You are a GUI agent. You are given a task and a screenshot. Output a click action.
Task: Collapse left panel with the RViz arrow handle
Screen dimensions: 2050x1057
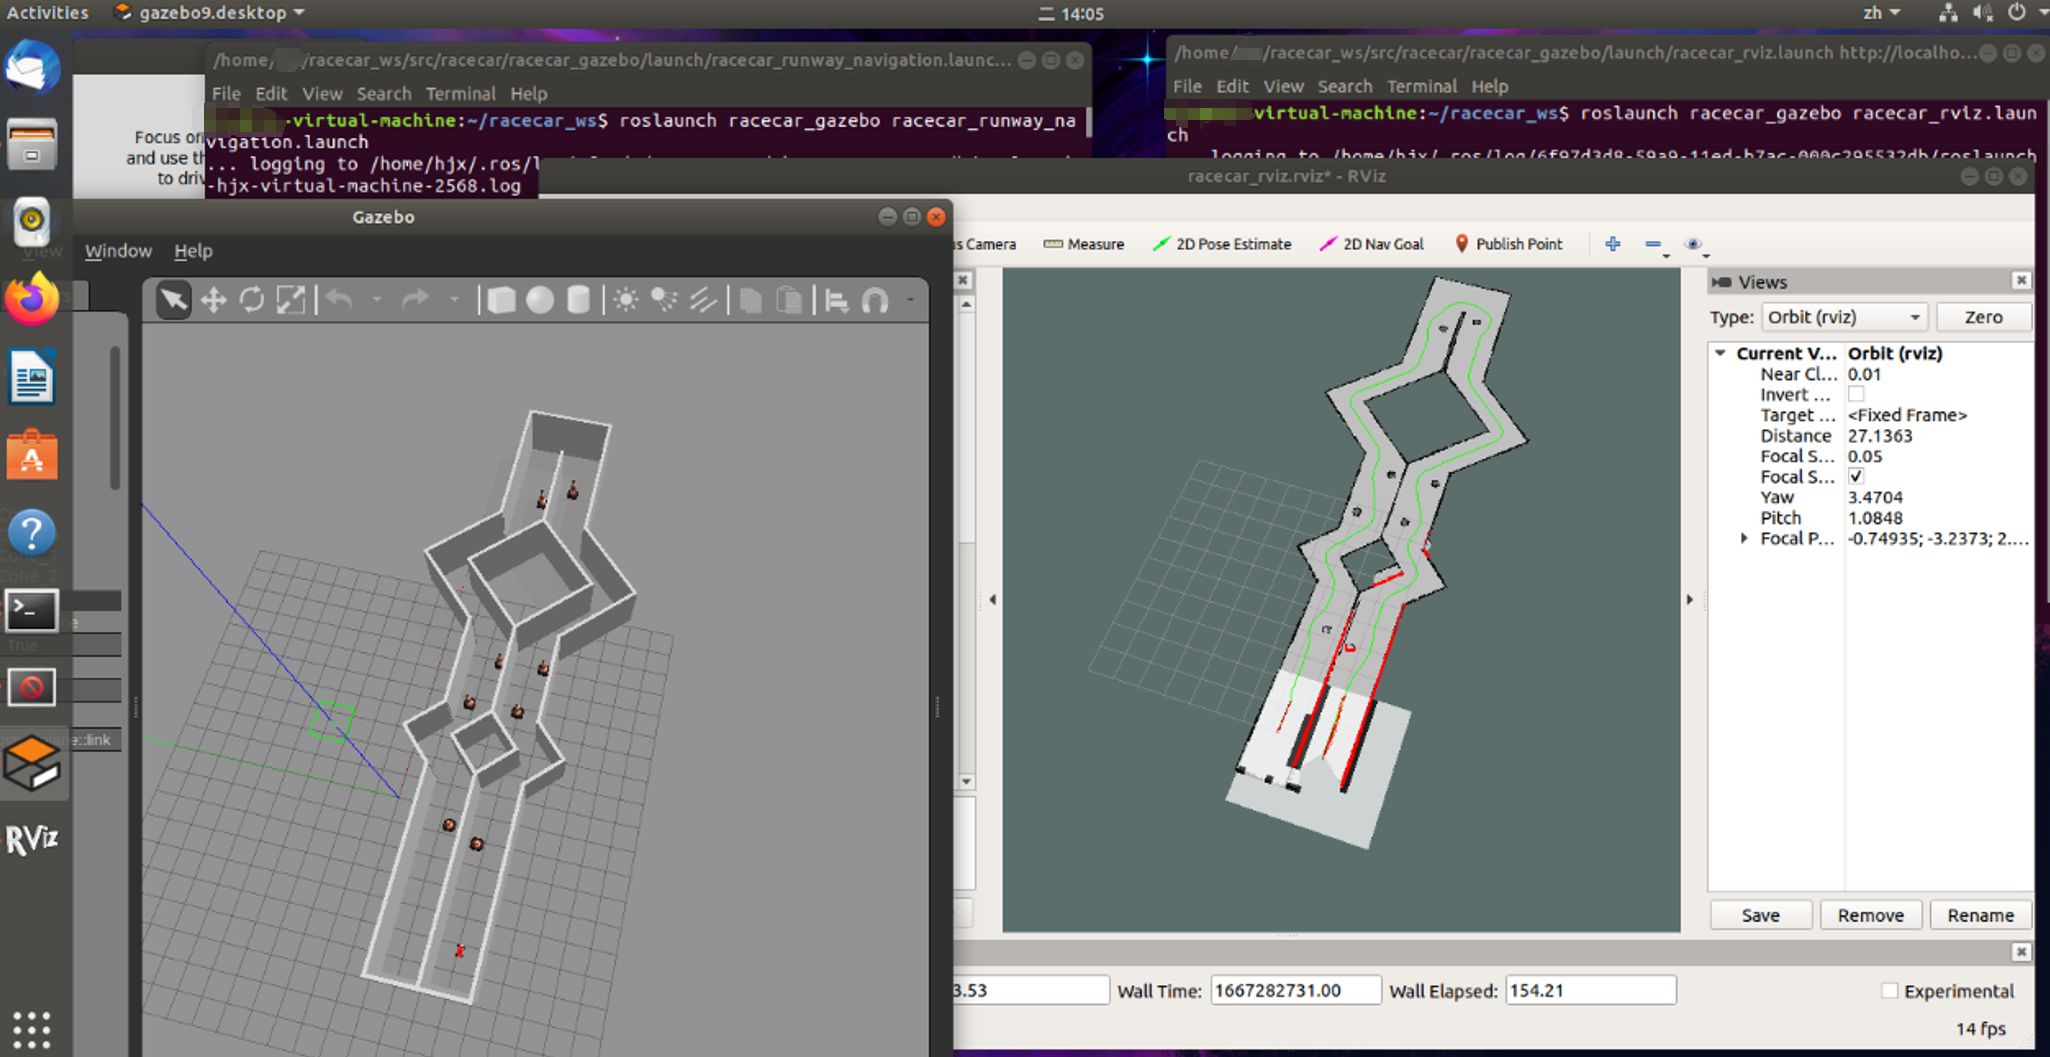click(x=993, y=600)
